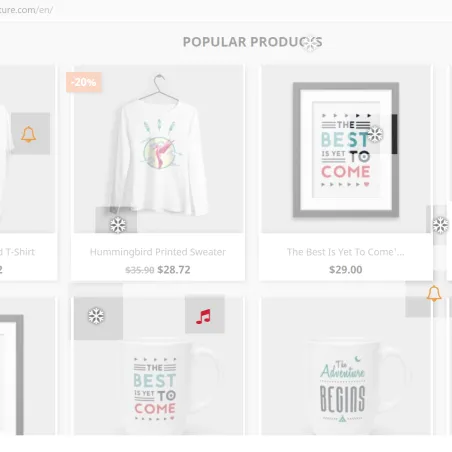Viewport: 452px width, 452px height.
Task: Click the orange bell on the T-shirt image
Action: pos(29,134)
